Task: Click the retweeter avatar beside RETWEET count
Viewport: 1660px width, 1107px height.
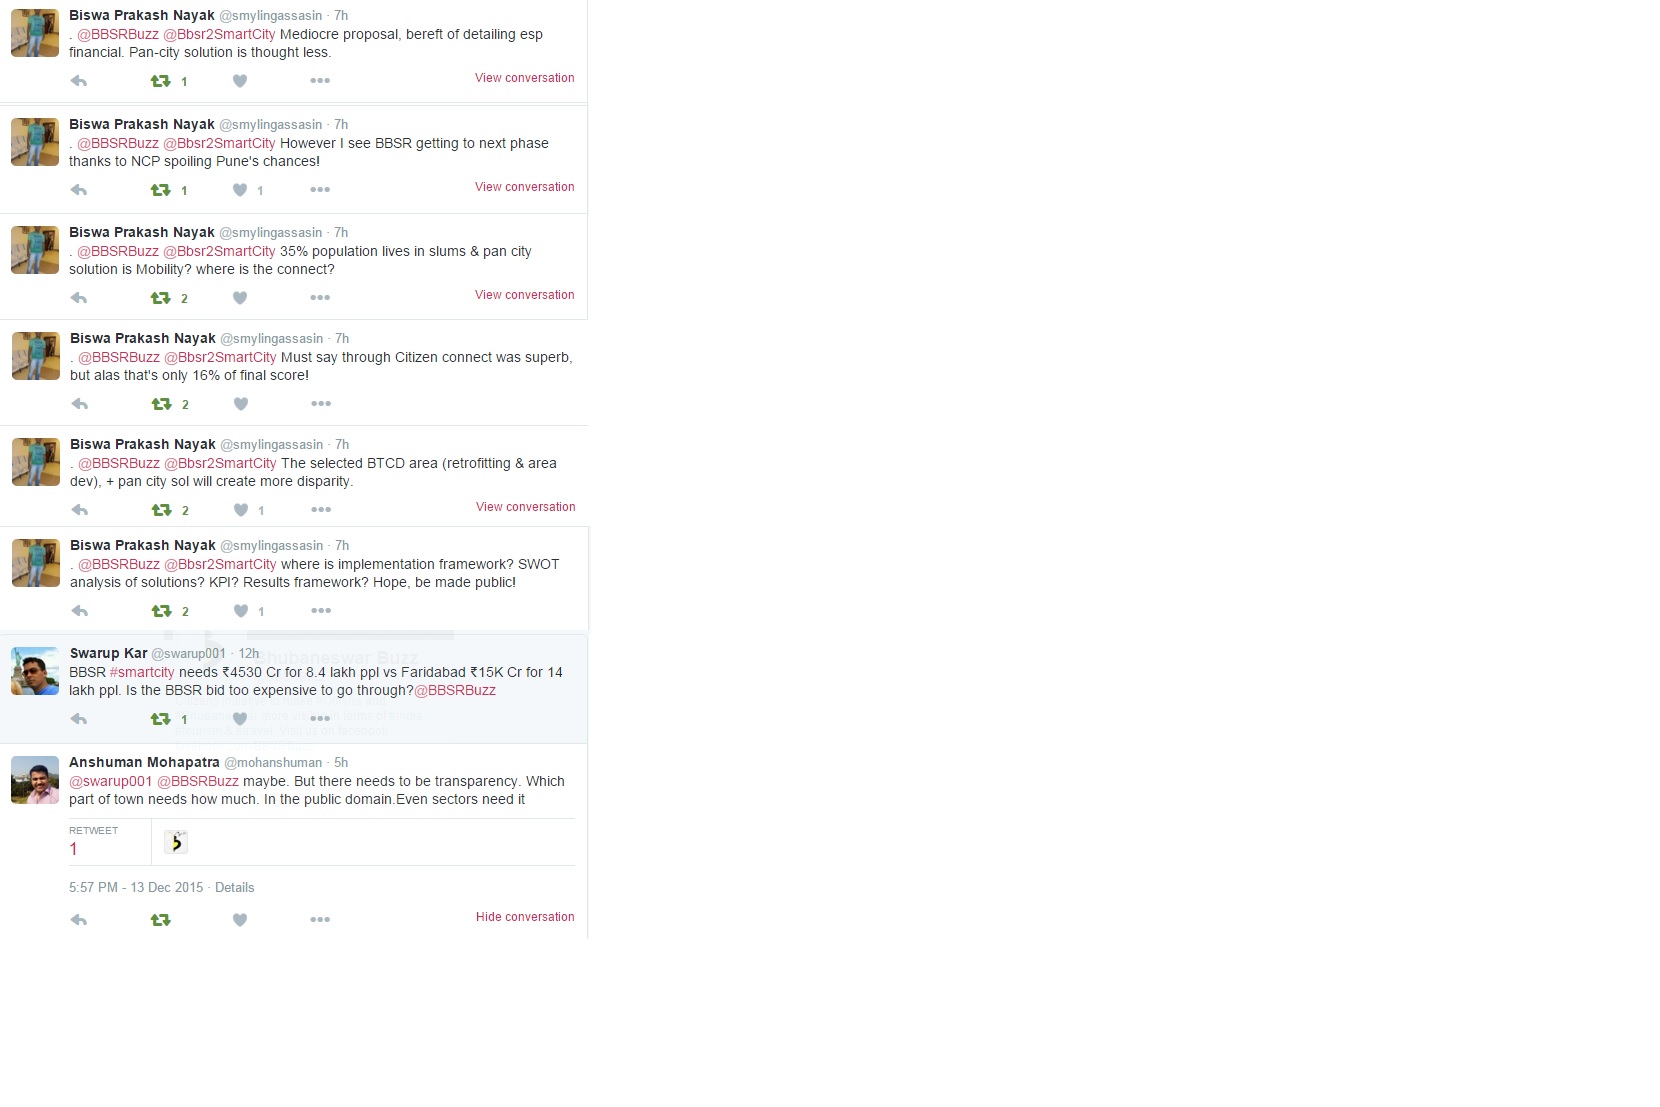Action: pos(176,842)
